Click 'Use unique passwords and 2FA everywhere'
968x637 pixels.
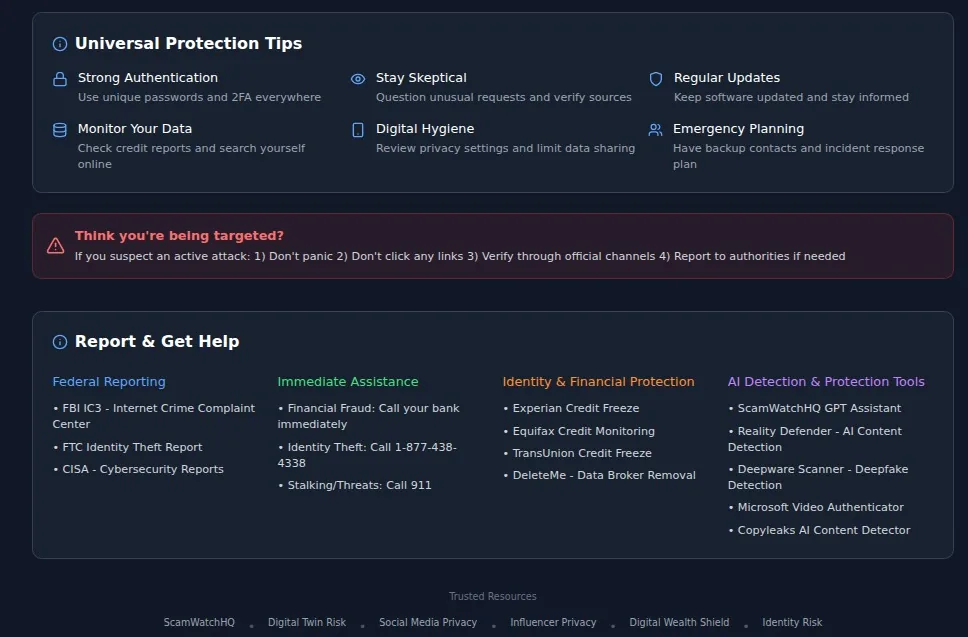199,97
